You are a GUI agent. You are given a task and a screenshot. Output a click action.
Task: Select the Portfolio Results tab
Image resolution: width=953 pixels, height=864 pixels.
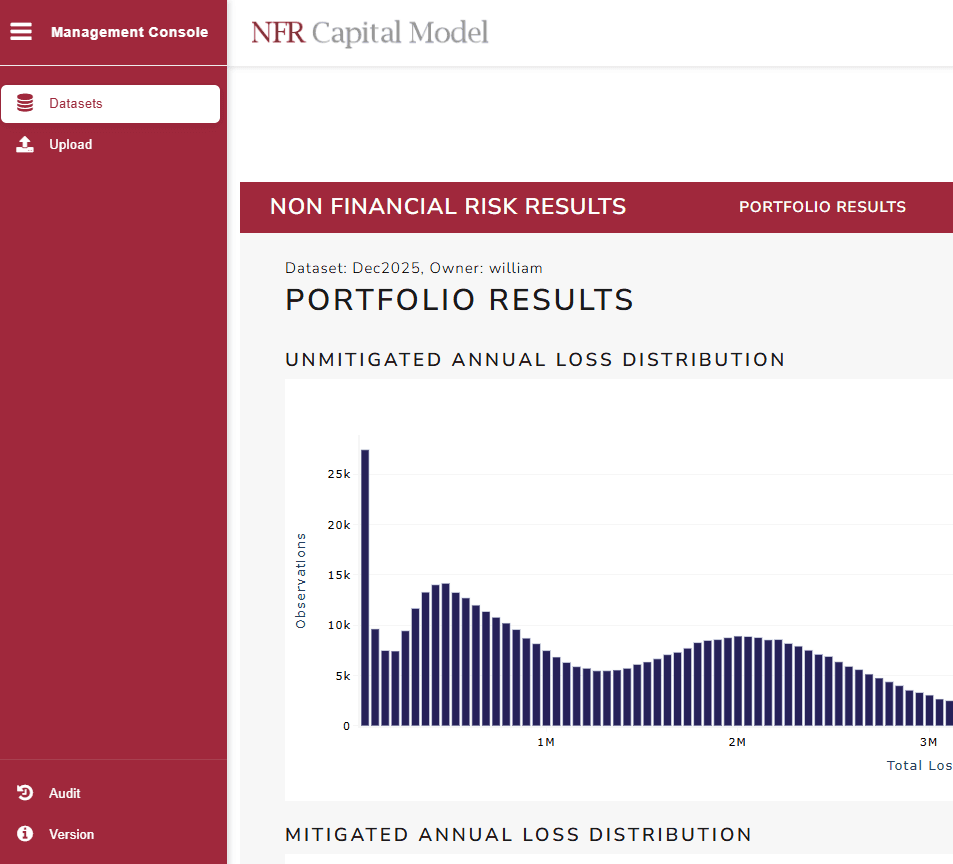(822, 207)
